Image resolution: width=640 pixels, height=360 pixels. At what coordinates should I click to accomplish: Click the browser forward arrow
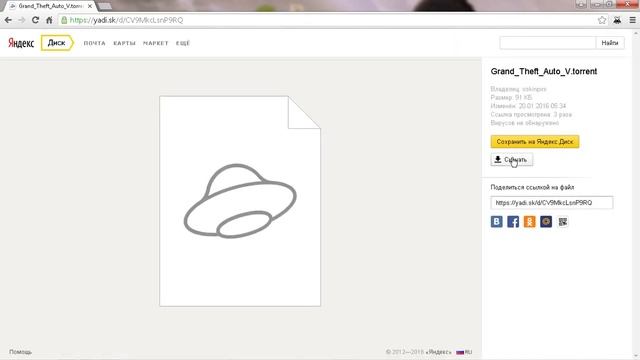pos(22,20)
